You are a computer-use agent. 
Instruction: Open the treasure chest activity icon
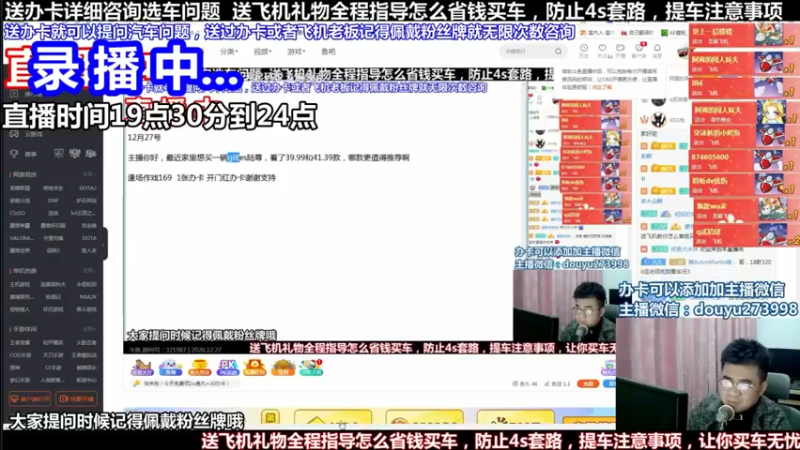(x=283, y=367)
